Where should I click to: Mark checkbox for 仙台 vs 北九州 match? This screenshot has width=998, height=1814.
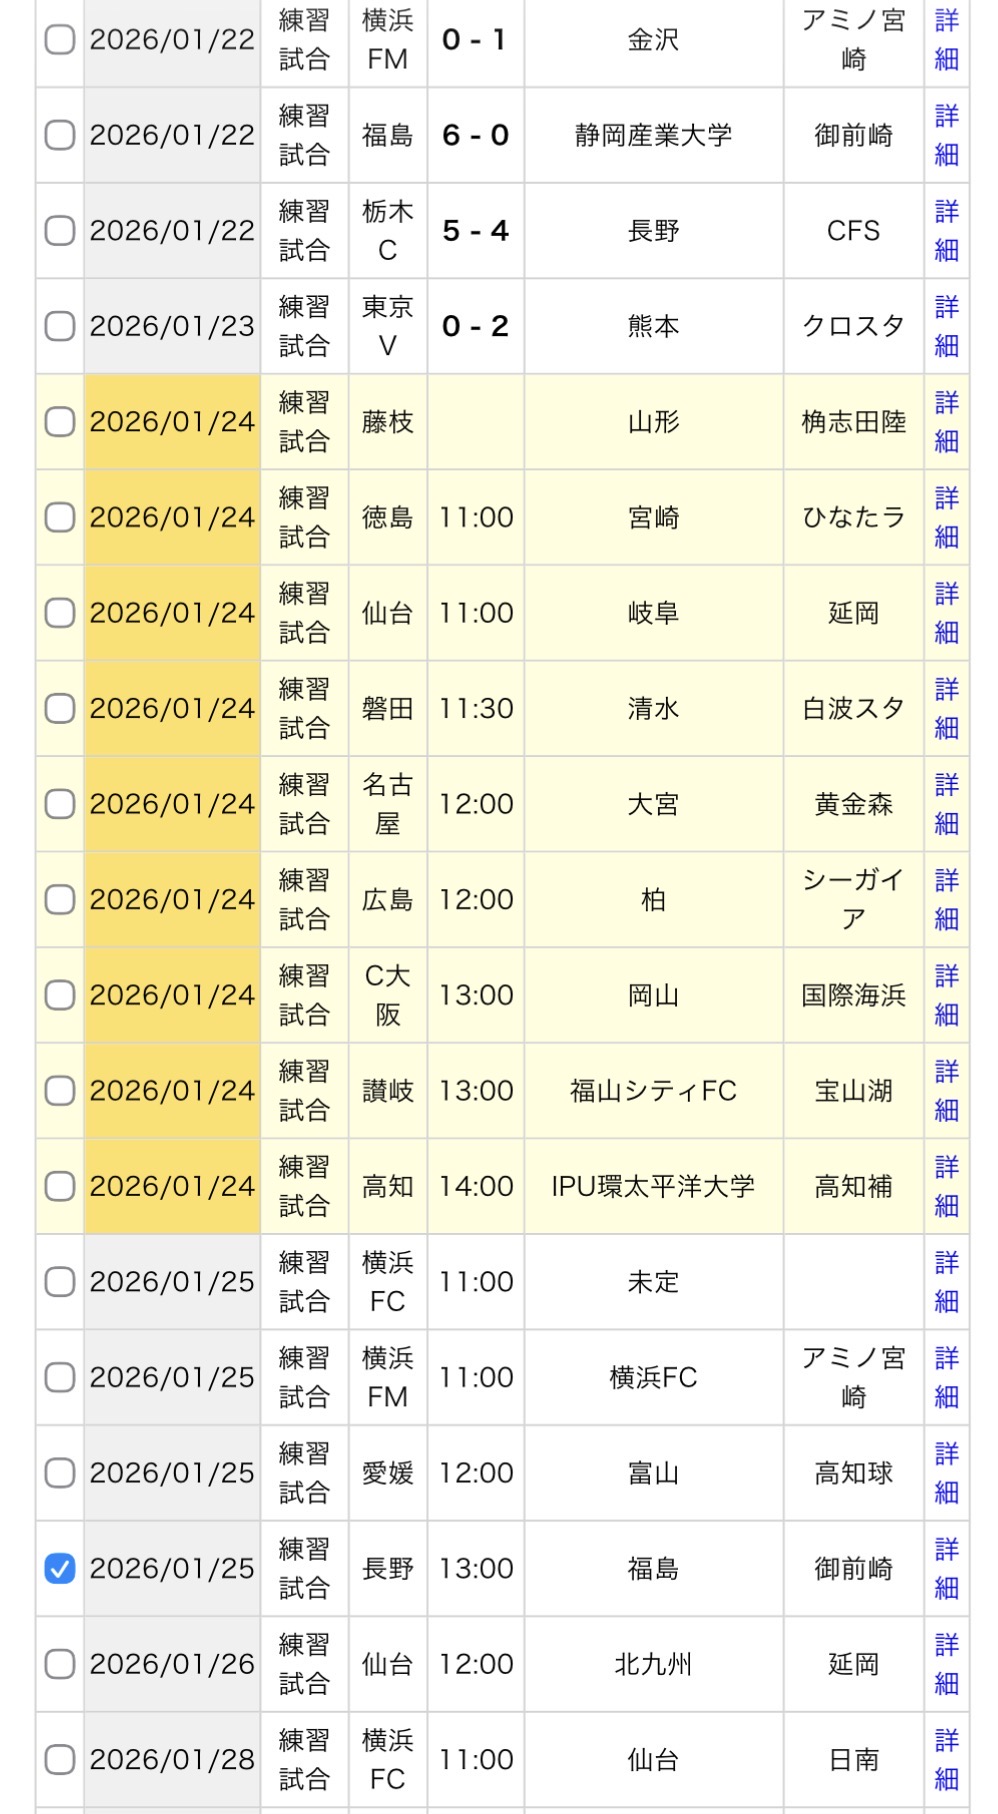60,1664
